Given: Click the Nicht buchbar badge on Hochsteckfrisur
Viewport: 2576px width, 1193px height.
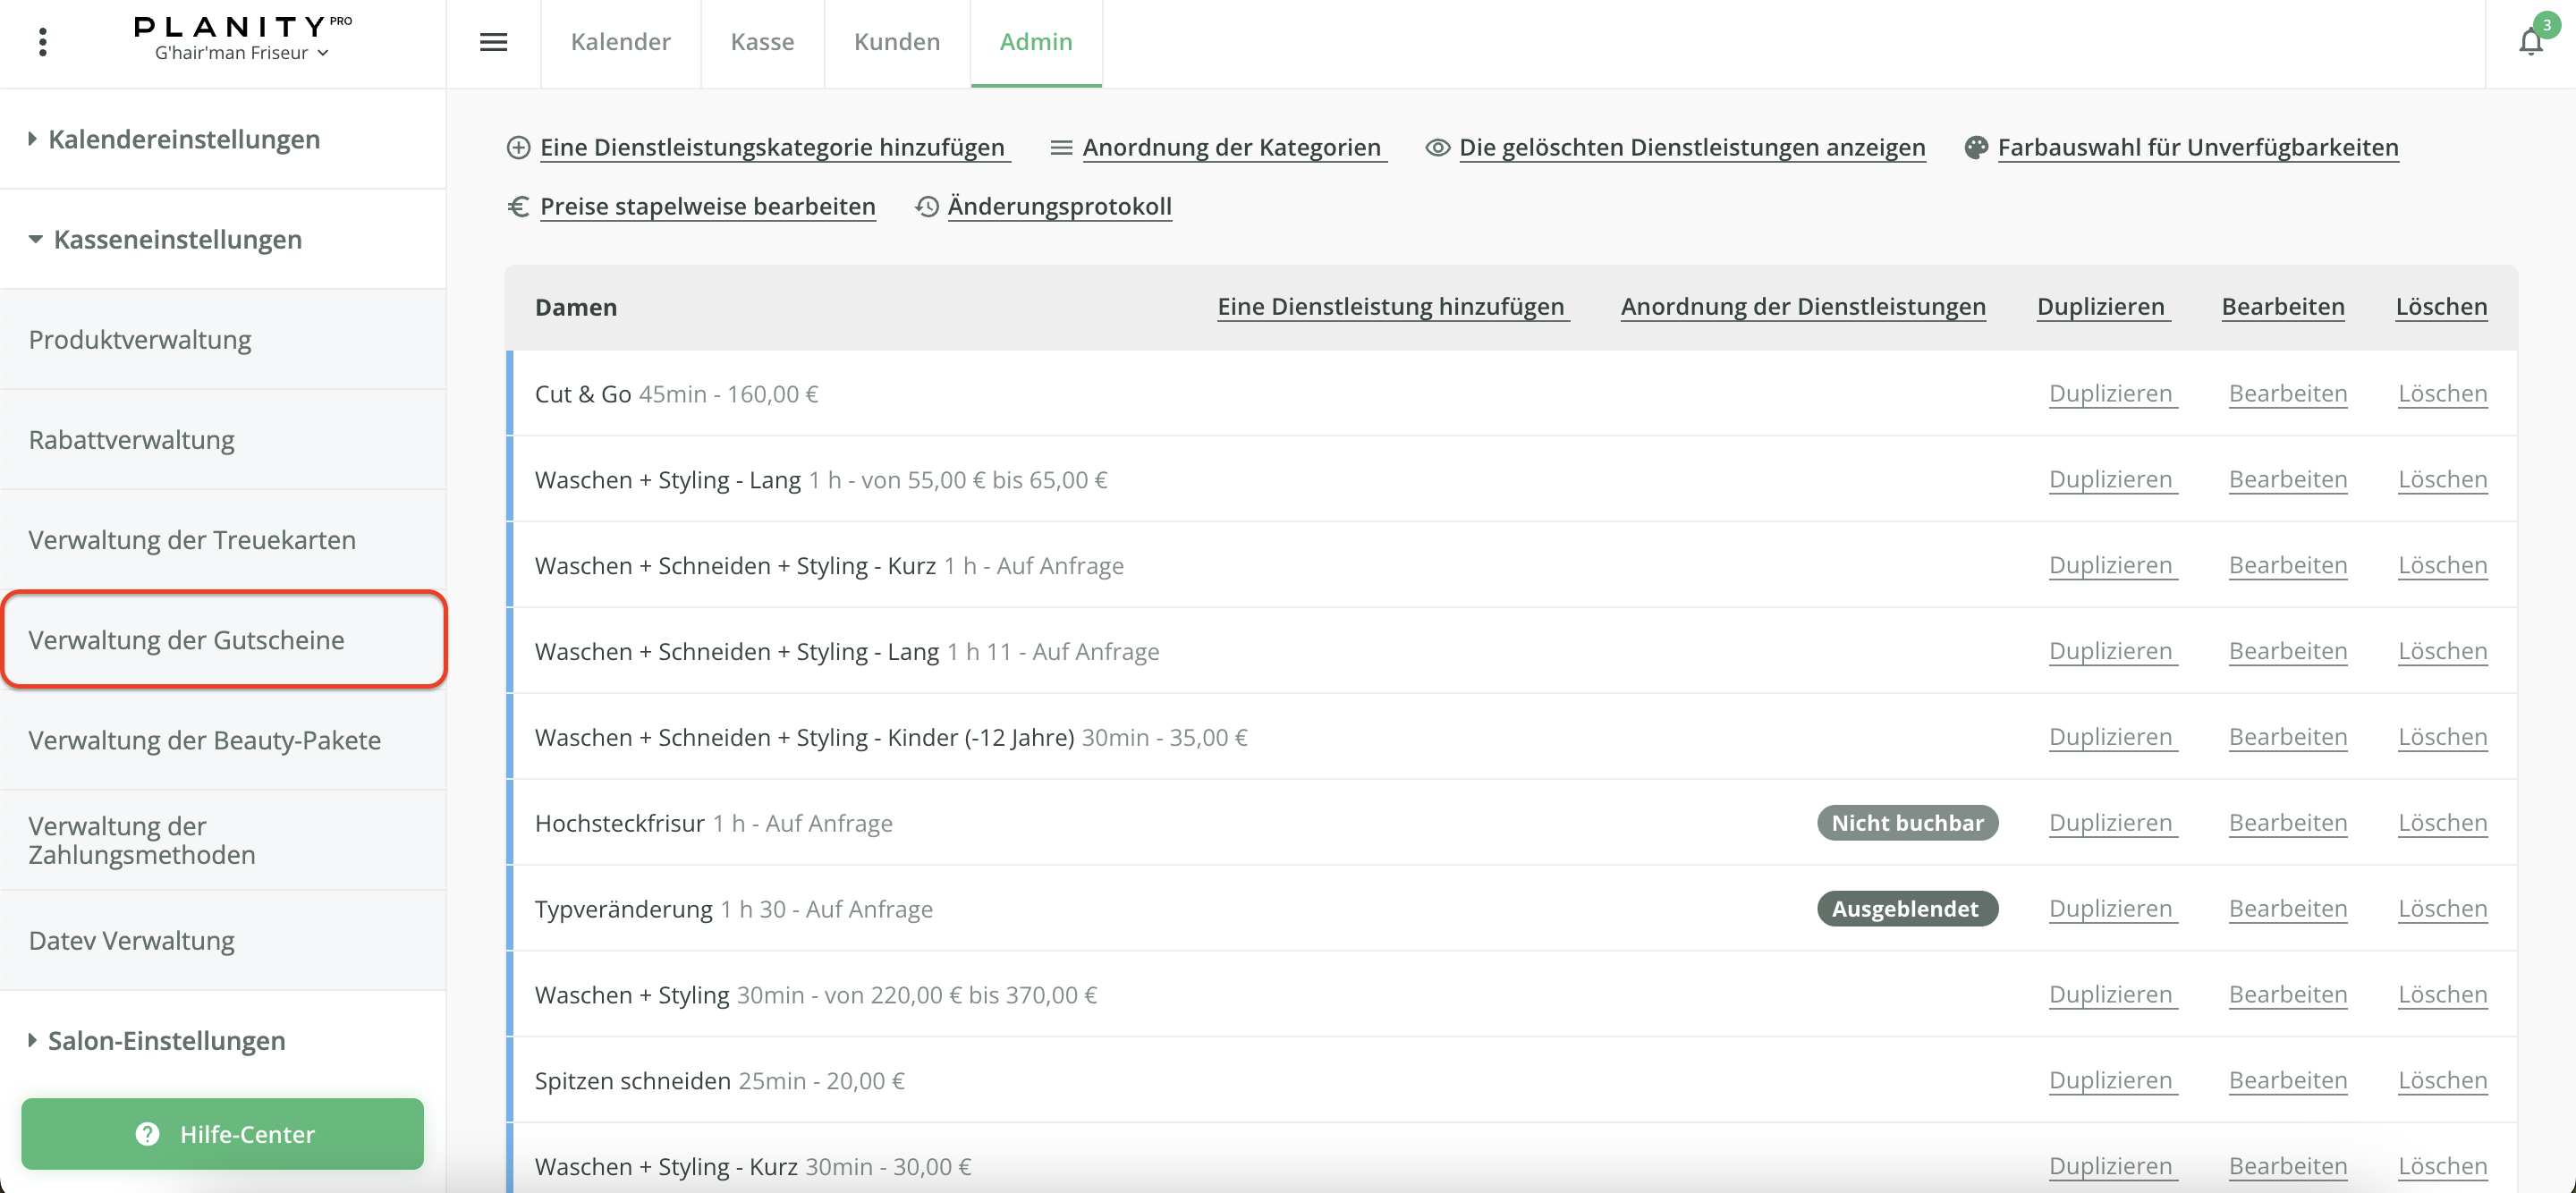Looking at the screenshot, I should 1906,823.
